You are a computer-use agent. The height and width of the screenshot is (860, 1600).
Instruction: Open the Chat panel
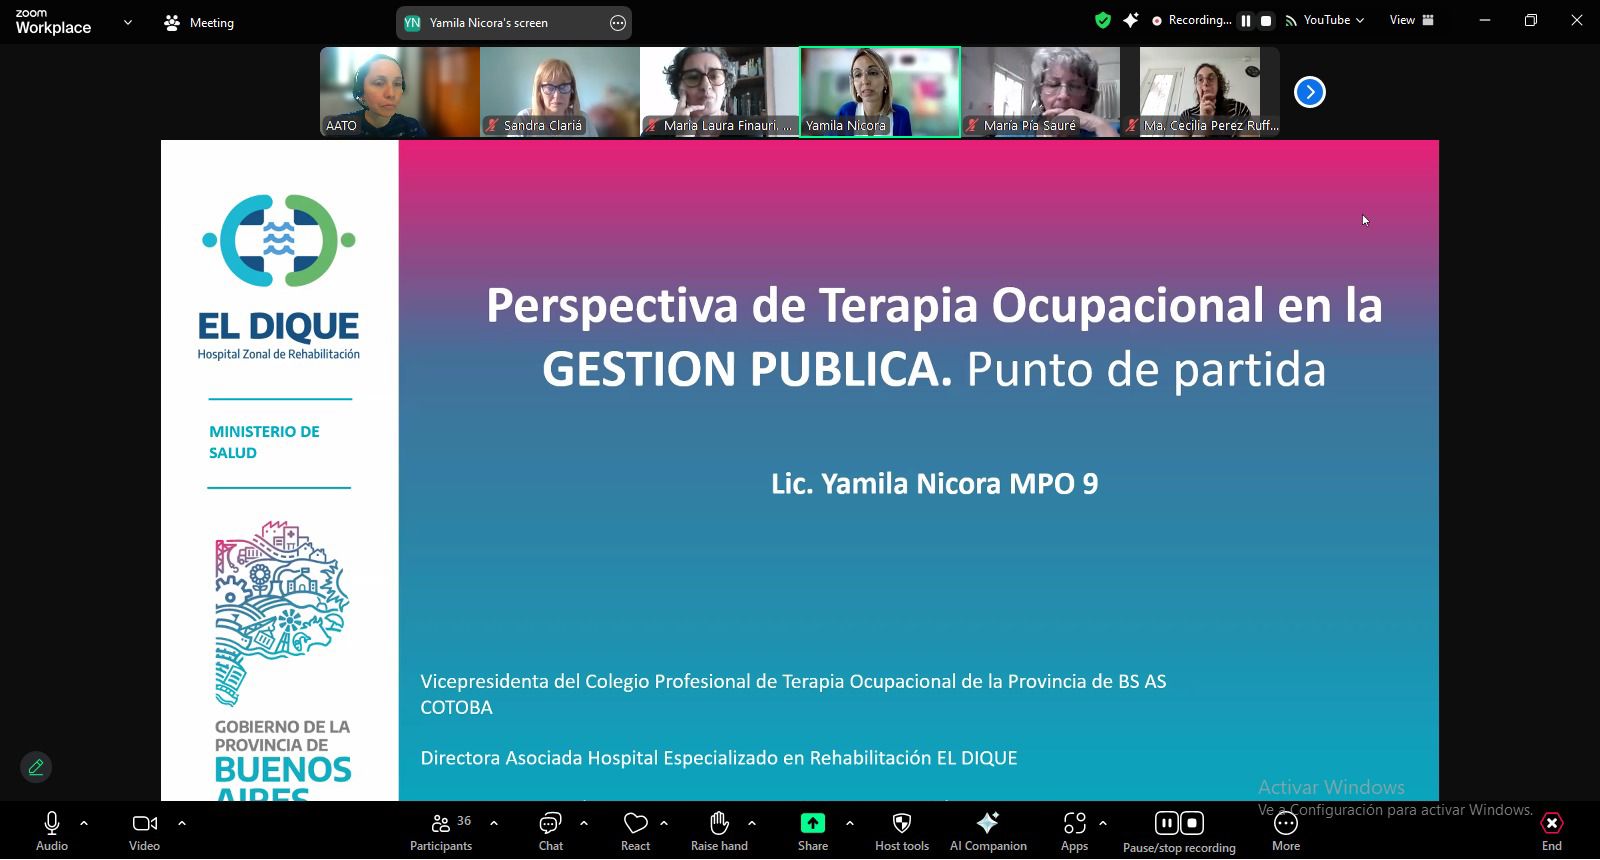[x=551, y=831]
